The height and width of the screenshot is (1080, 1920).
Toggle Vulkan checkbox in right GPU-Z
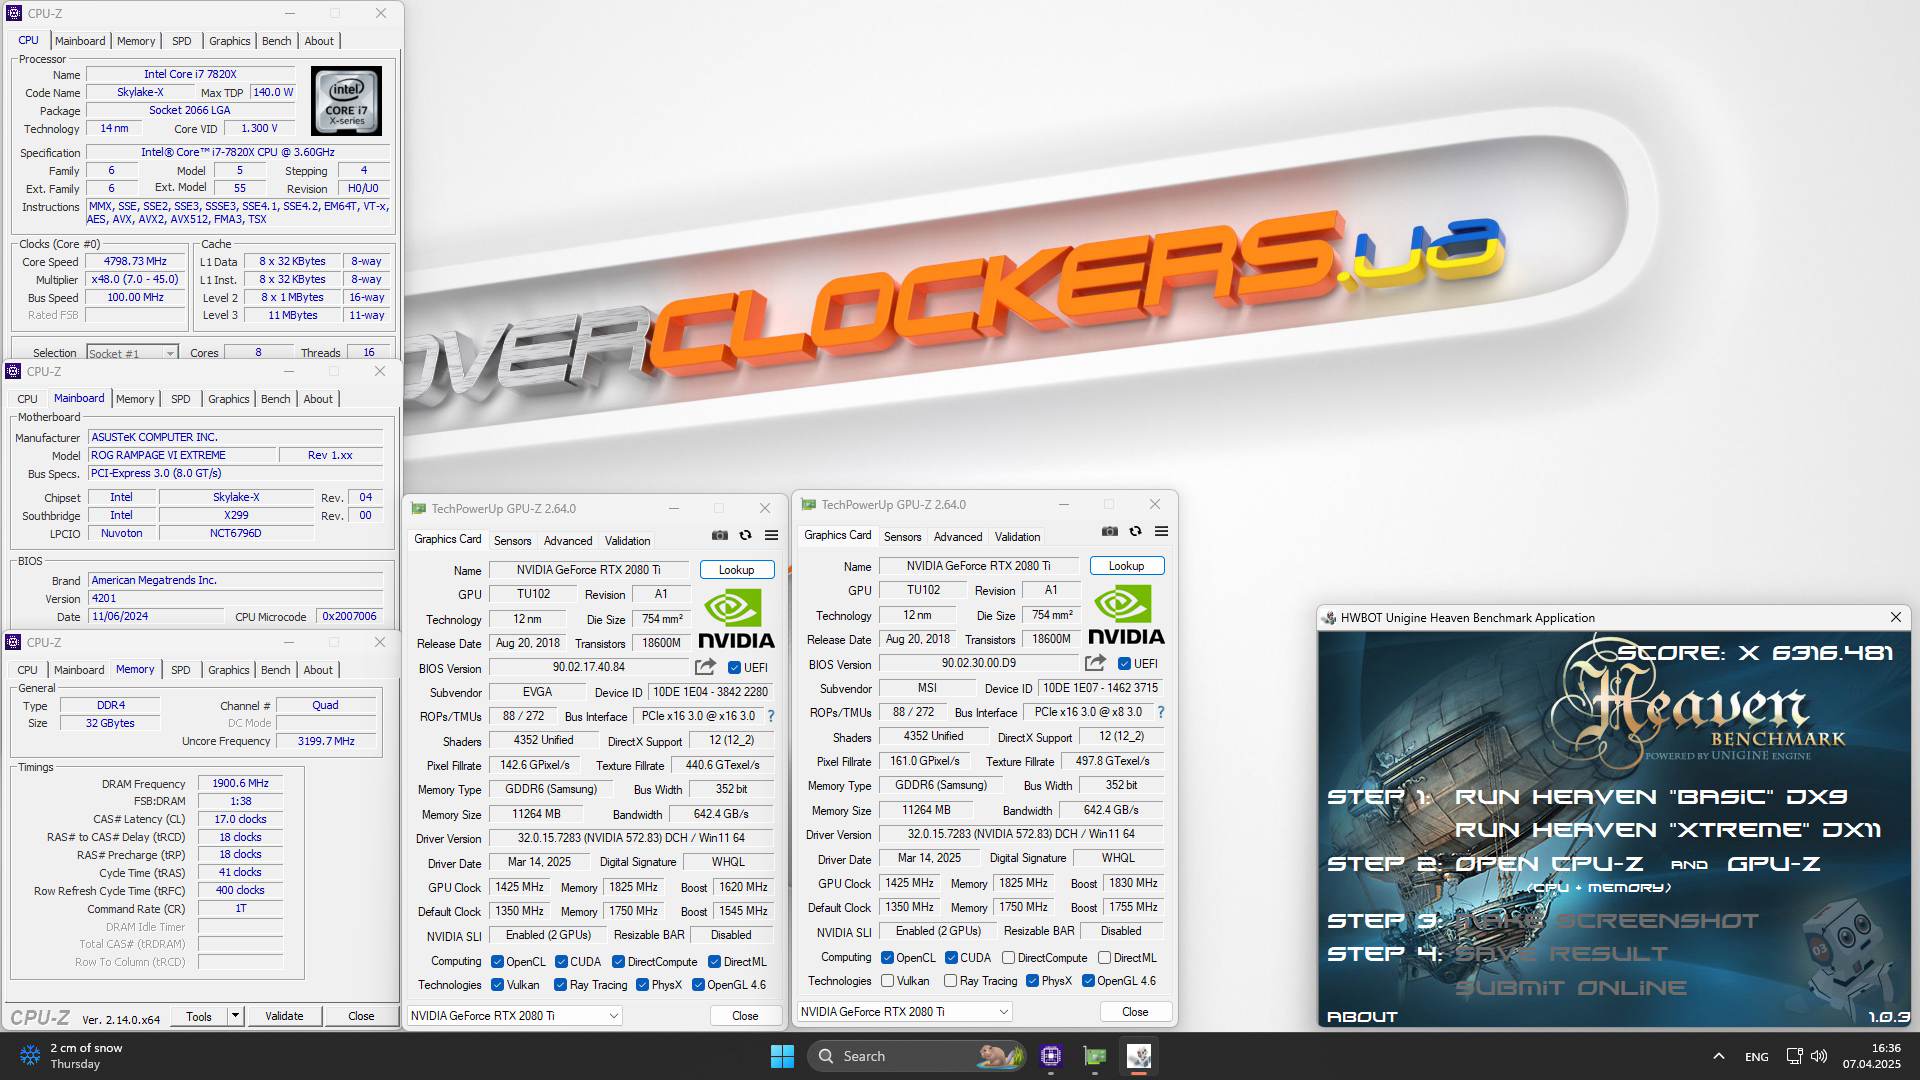point(887,981)
